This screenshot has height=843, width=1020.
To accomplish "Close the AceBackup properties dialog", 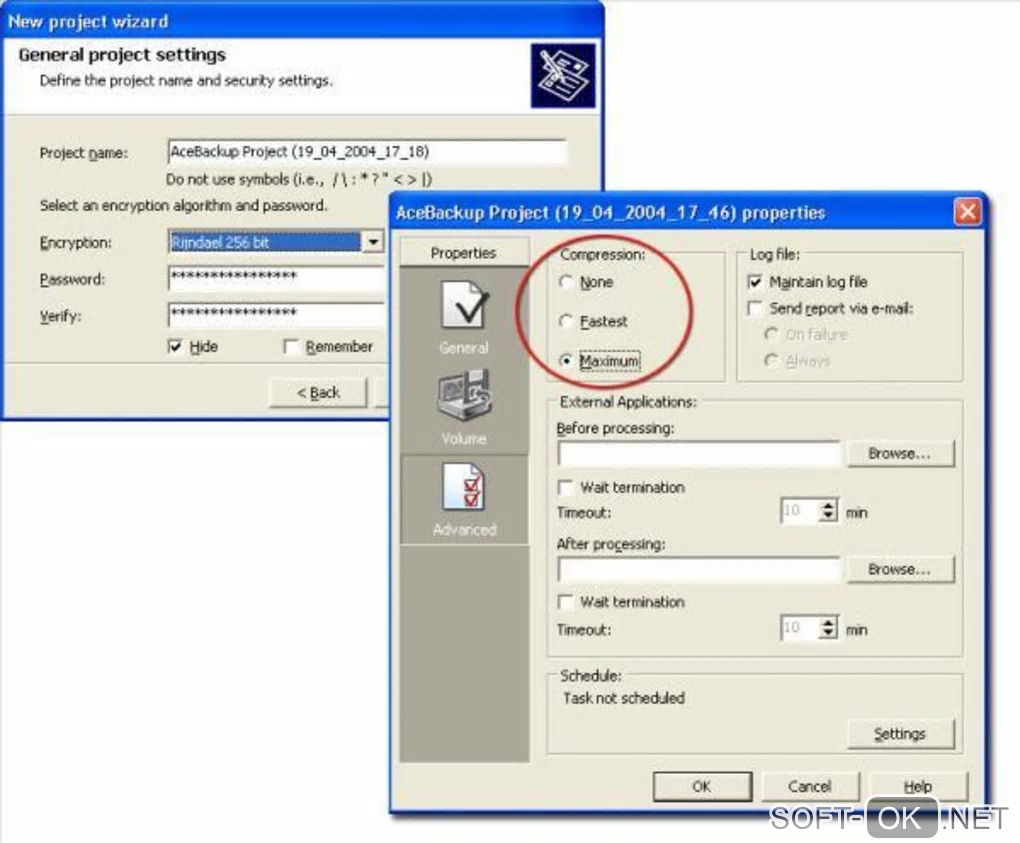I will coord(967,212).
